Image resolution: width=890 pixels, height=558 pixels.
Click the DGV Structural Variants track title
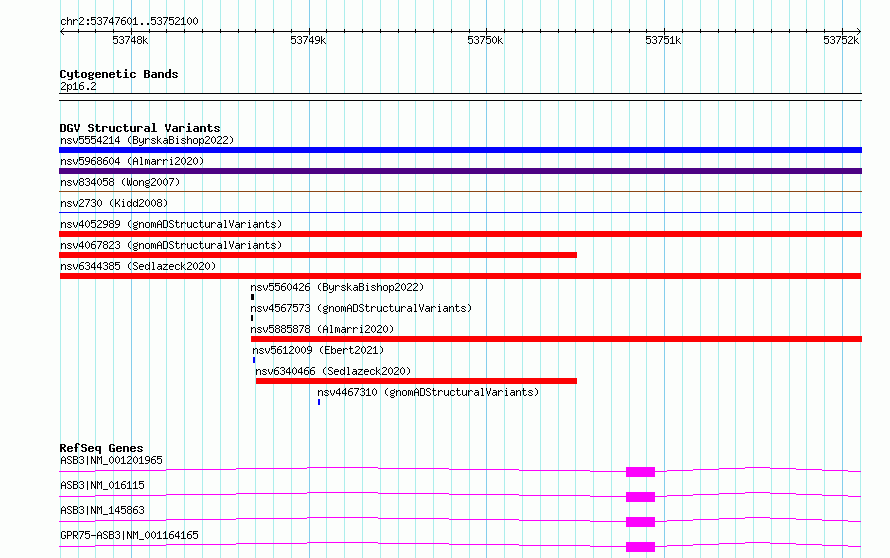click(140, 128)
